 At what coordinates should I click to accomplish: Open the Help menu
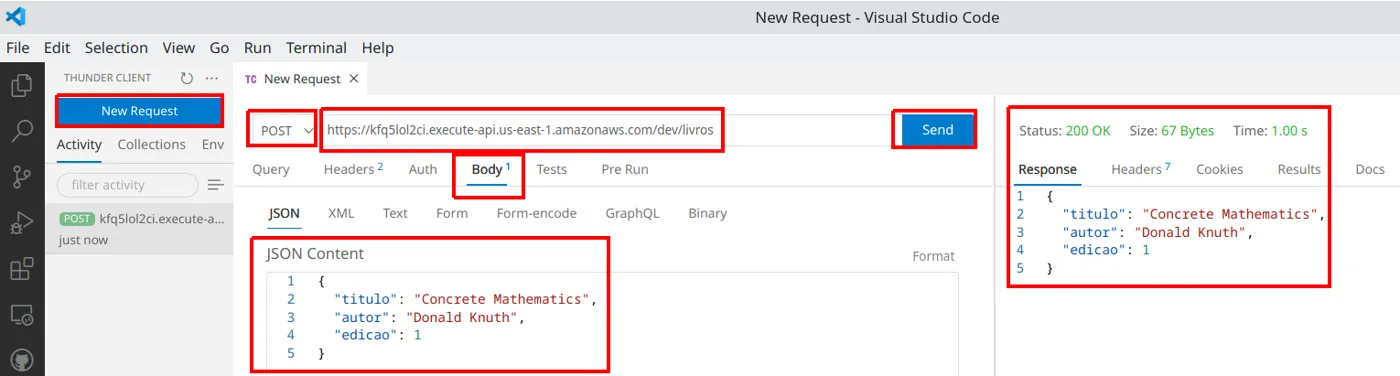click(x=378, y=48)
